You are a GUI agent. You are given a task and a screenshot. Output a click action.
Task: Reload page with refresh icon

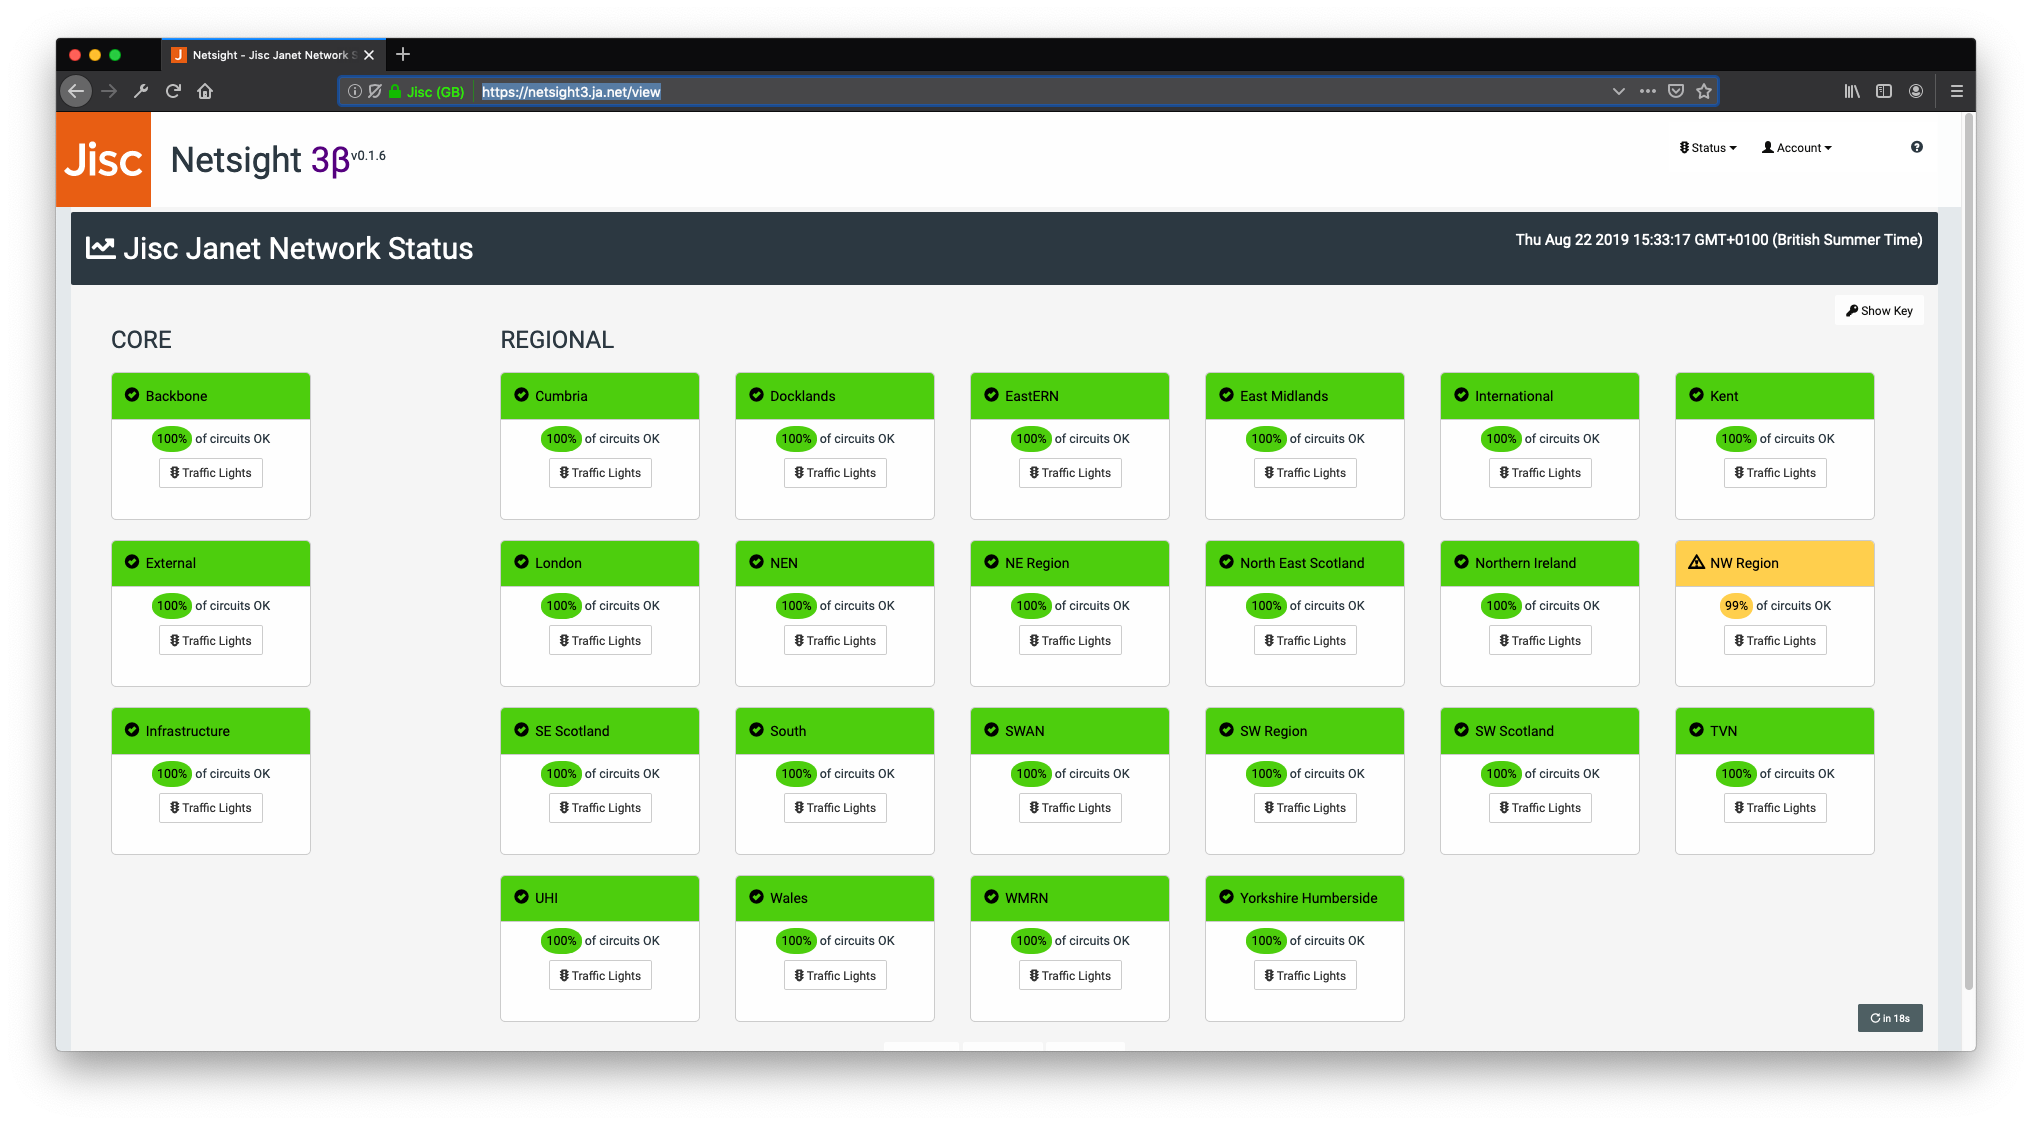pyautogui.click(x=173, y=91)
